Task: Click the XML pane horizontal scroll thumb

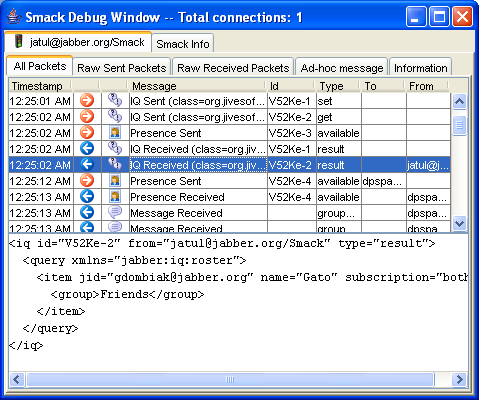Action: [230, 379]
